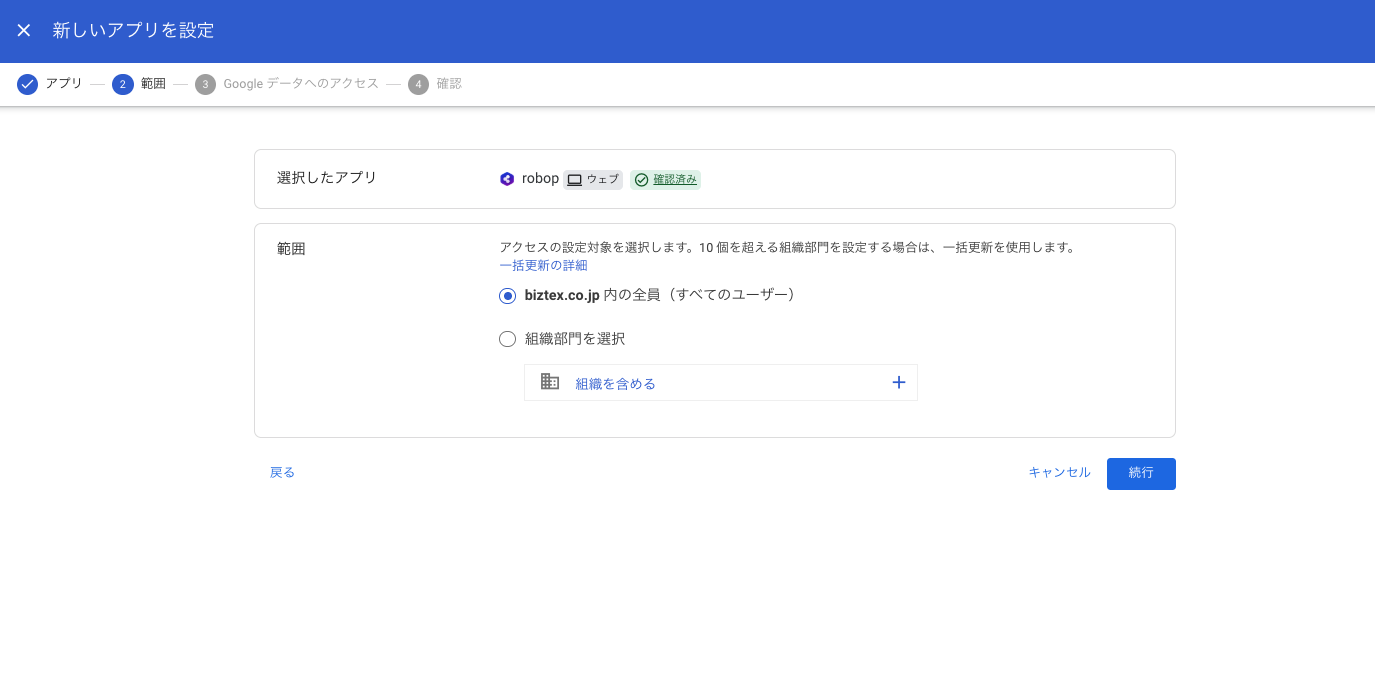
Task: Click 組織を含める field
Action: point(720,383)
